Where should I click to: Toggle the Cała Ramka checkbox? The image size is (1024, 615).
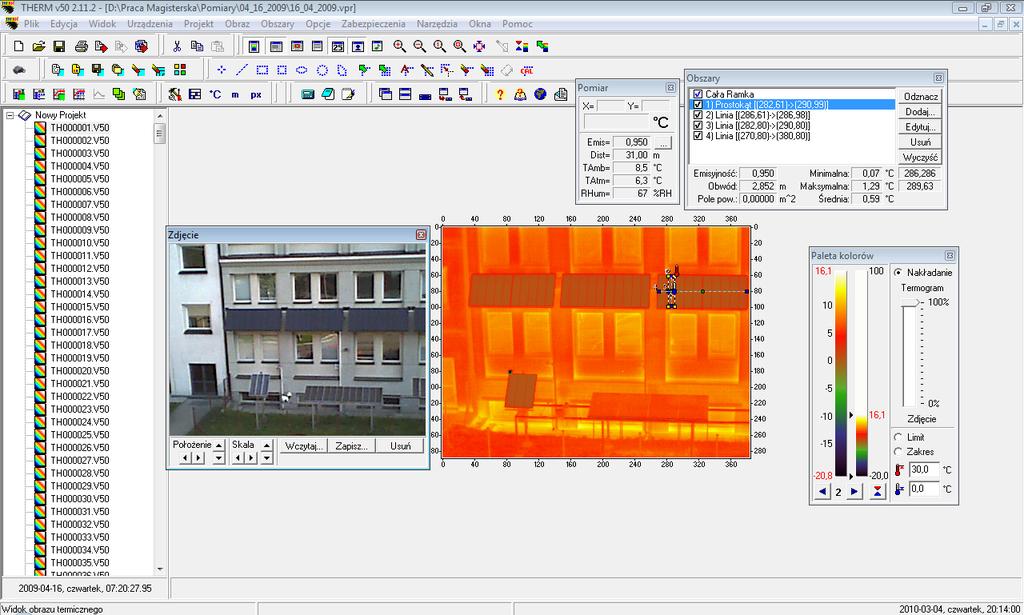click(697, 94)
